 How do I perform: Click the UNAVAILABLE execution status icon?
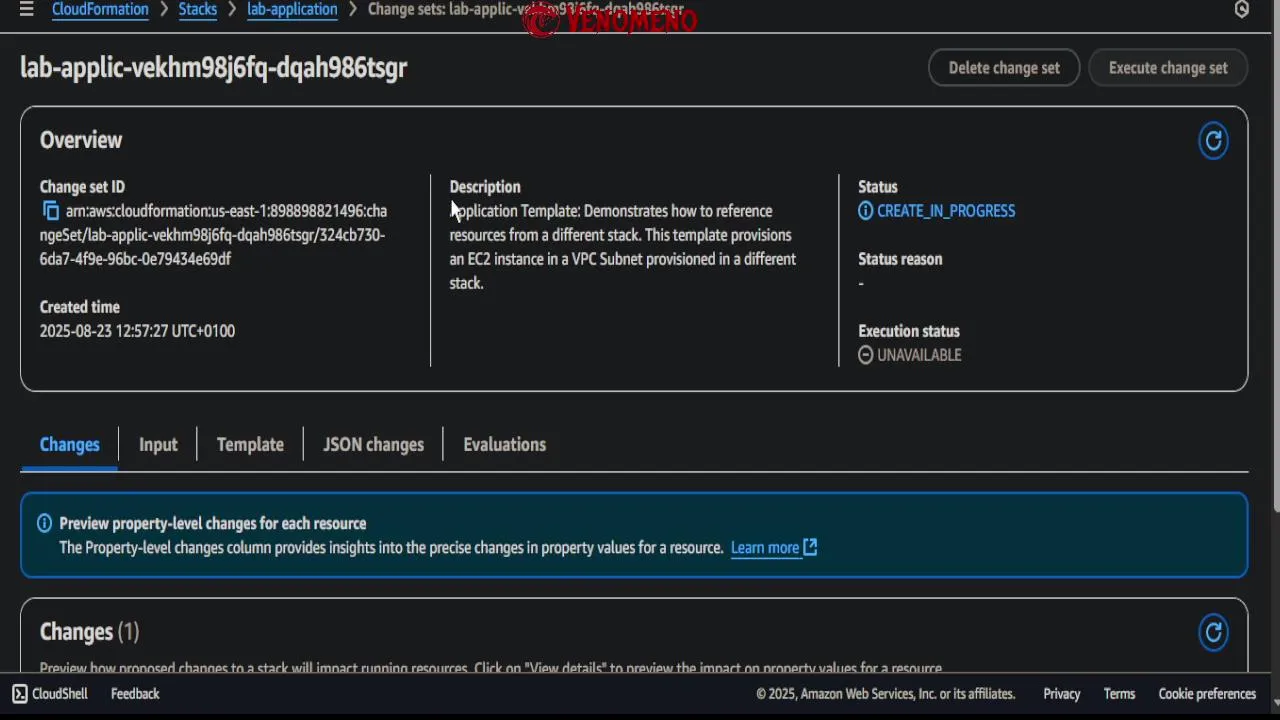tap(865, 355)
